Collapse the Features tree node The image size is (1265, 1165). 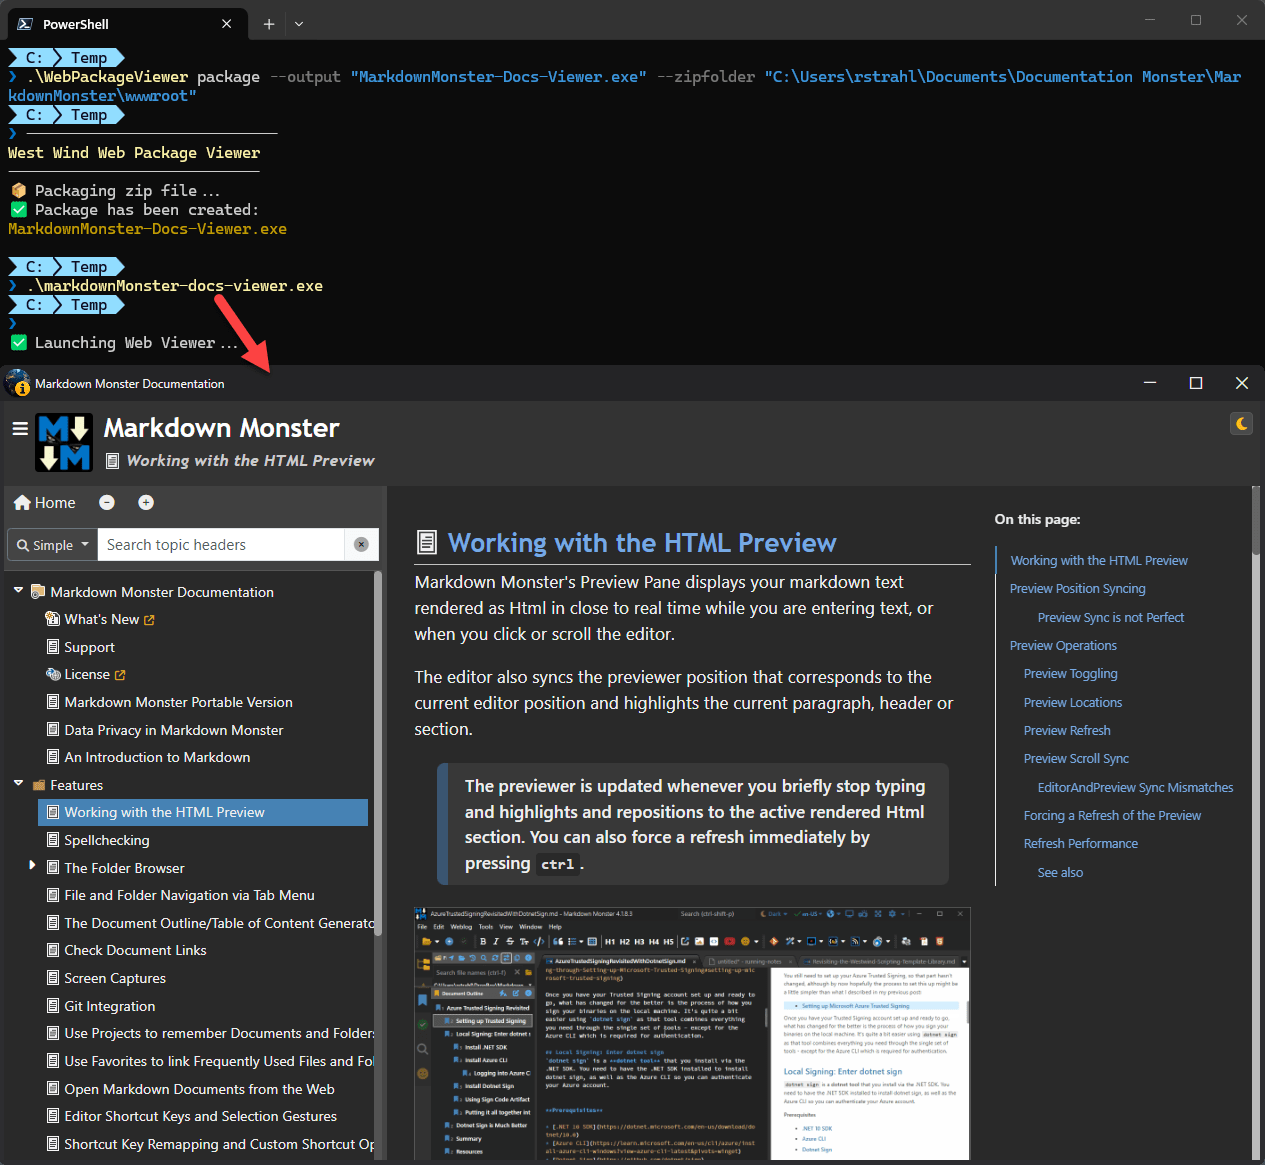[18, 784]
